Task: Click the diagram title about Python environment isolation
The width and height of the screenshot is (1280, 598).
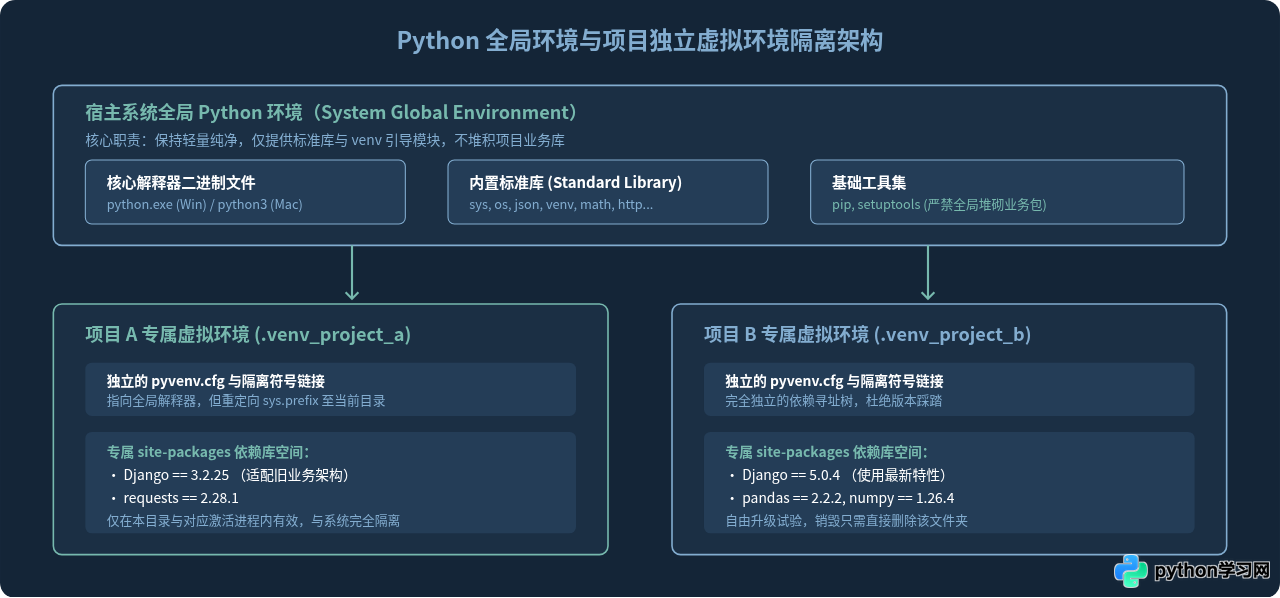Action: point(640,41)
